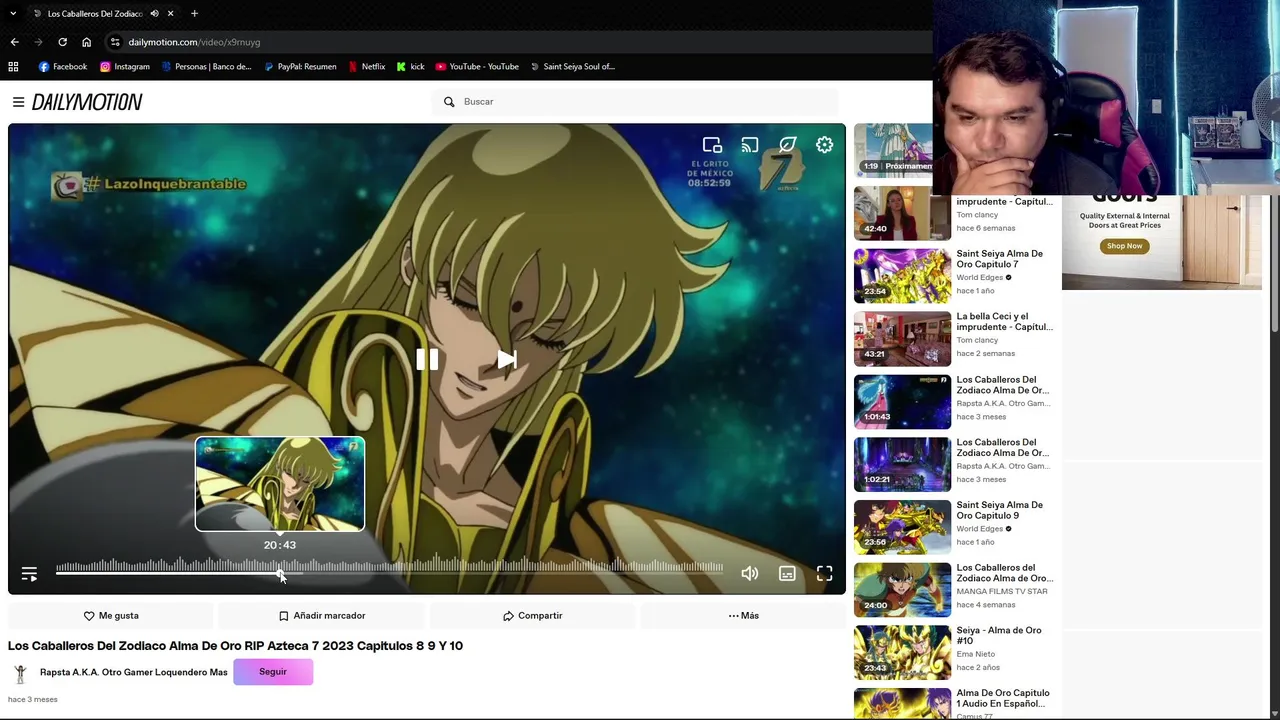Click the Shop Now ad button

point(1124,246)
